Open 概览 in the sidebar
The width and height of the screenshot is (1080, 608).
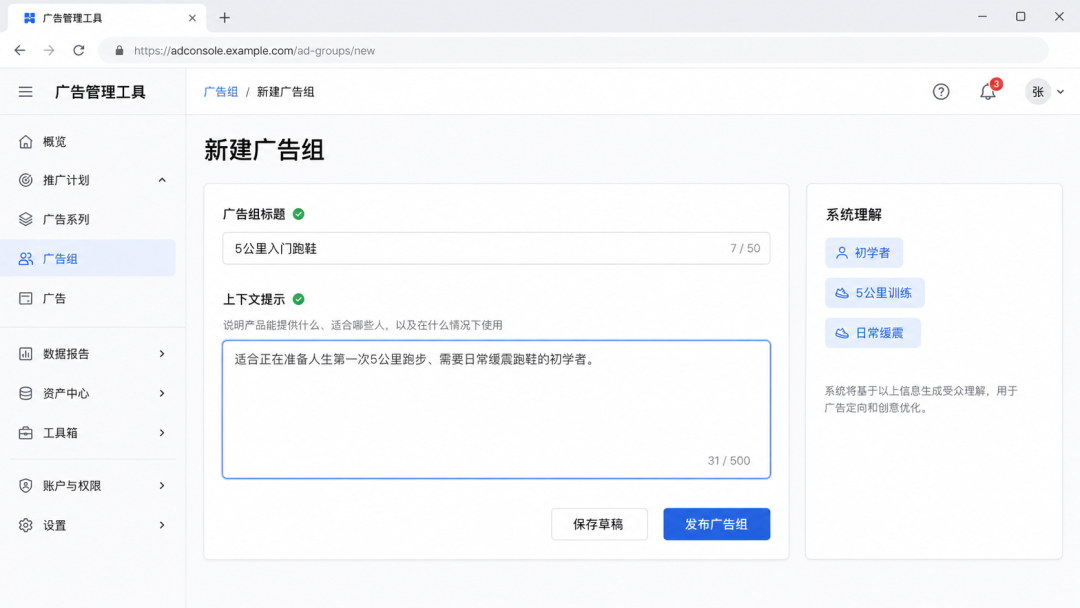tap(88, 141)
